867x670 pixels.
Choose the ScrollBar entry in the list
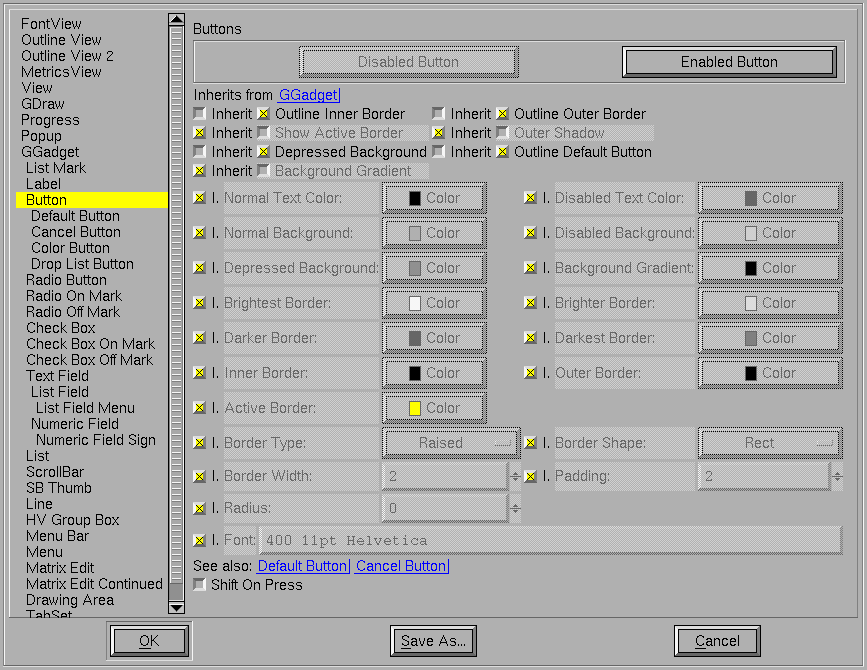[x=55, y=472]
